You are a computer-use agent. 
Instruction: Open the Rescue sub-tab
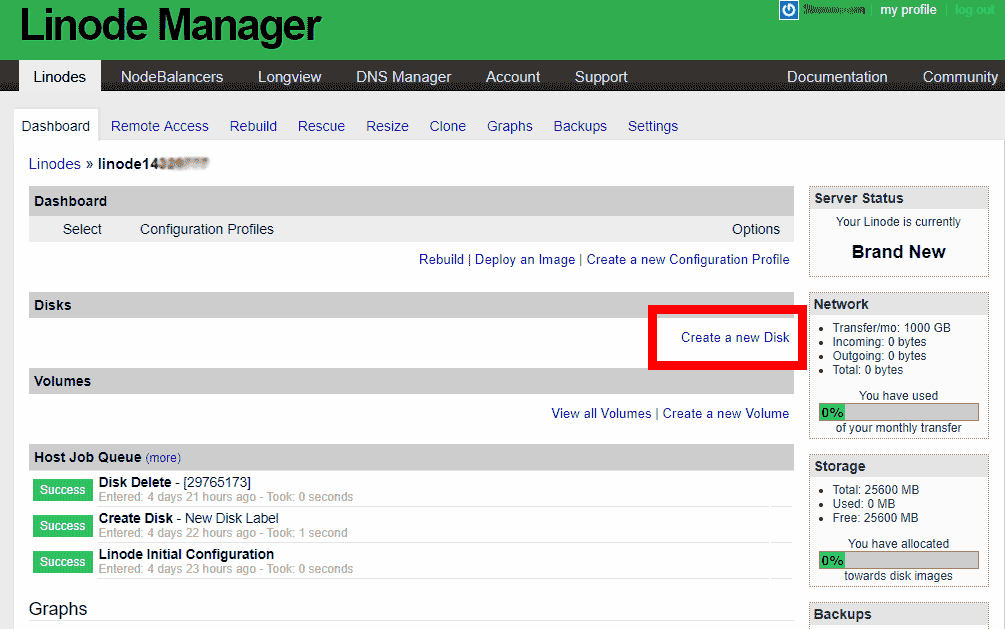click(x=321, y=126)
